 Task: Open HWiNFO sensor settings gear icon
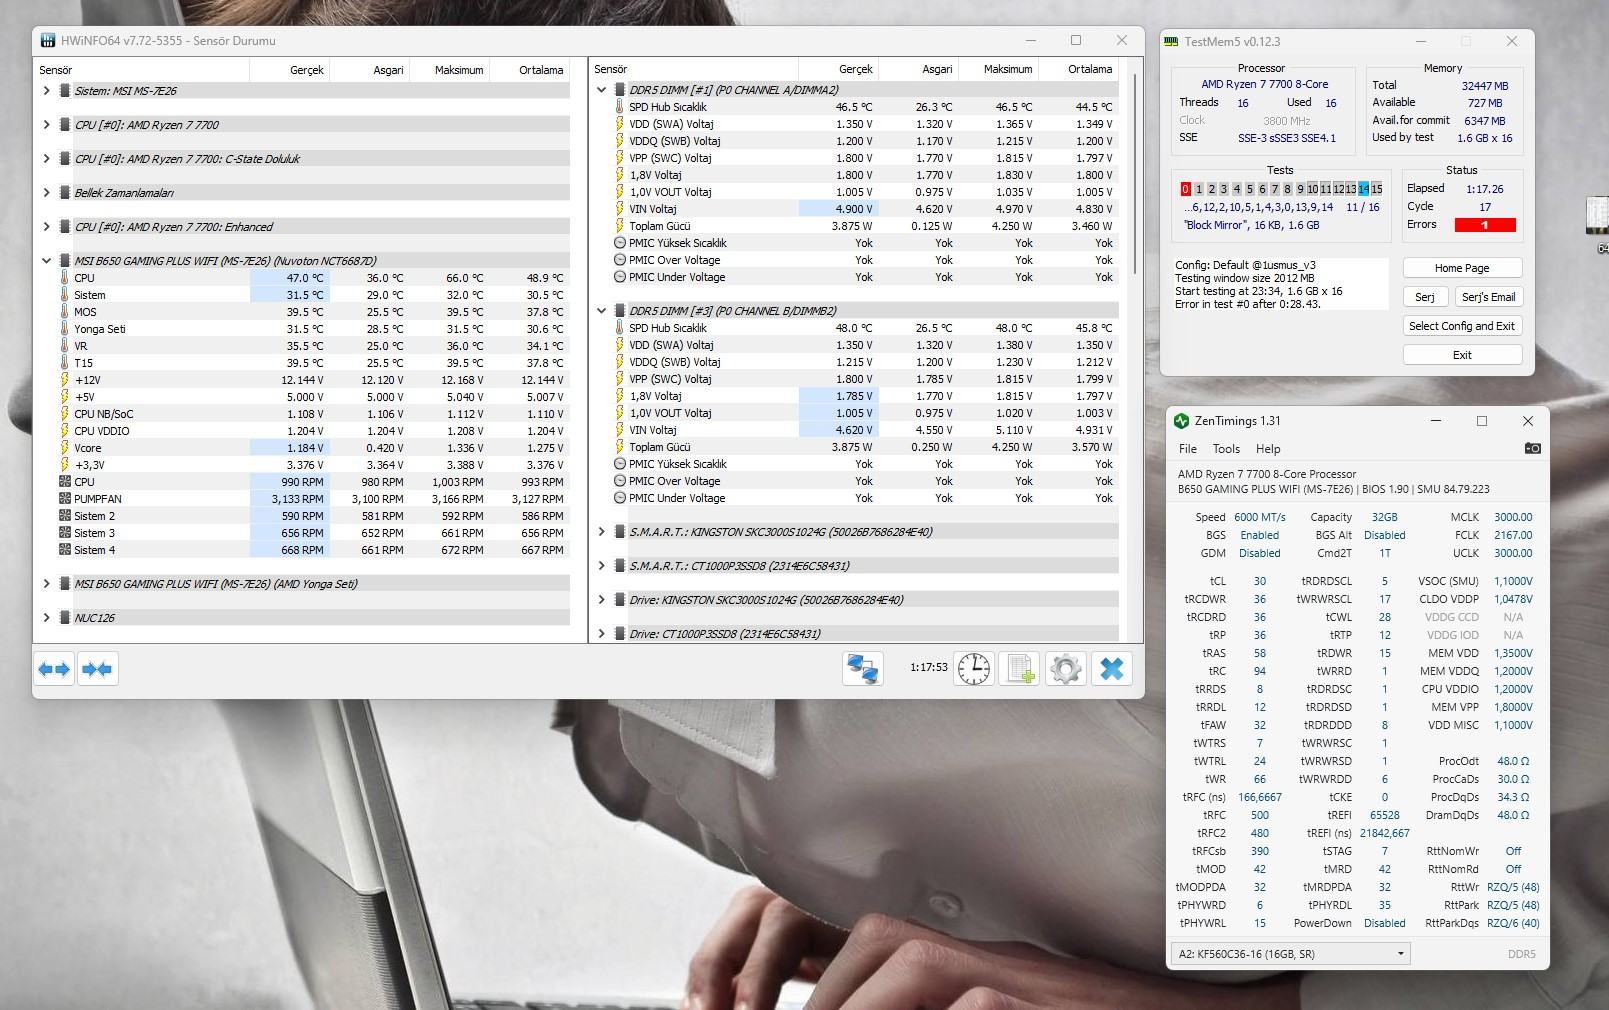[1065, 668]
